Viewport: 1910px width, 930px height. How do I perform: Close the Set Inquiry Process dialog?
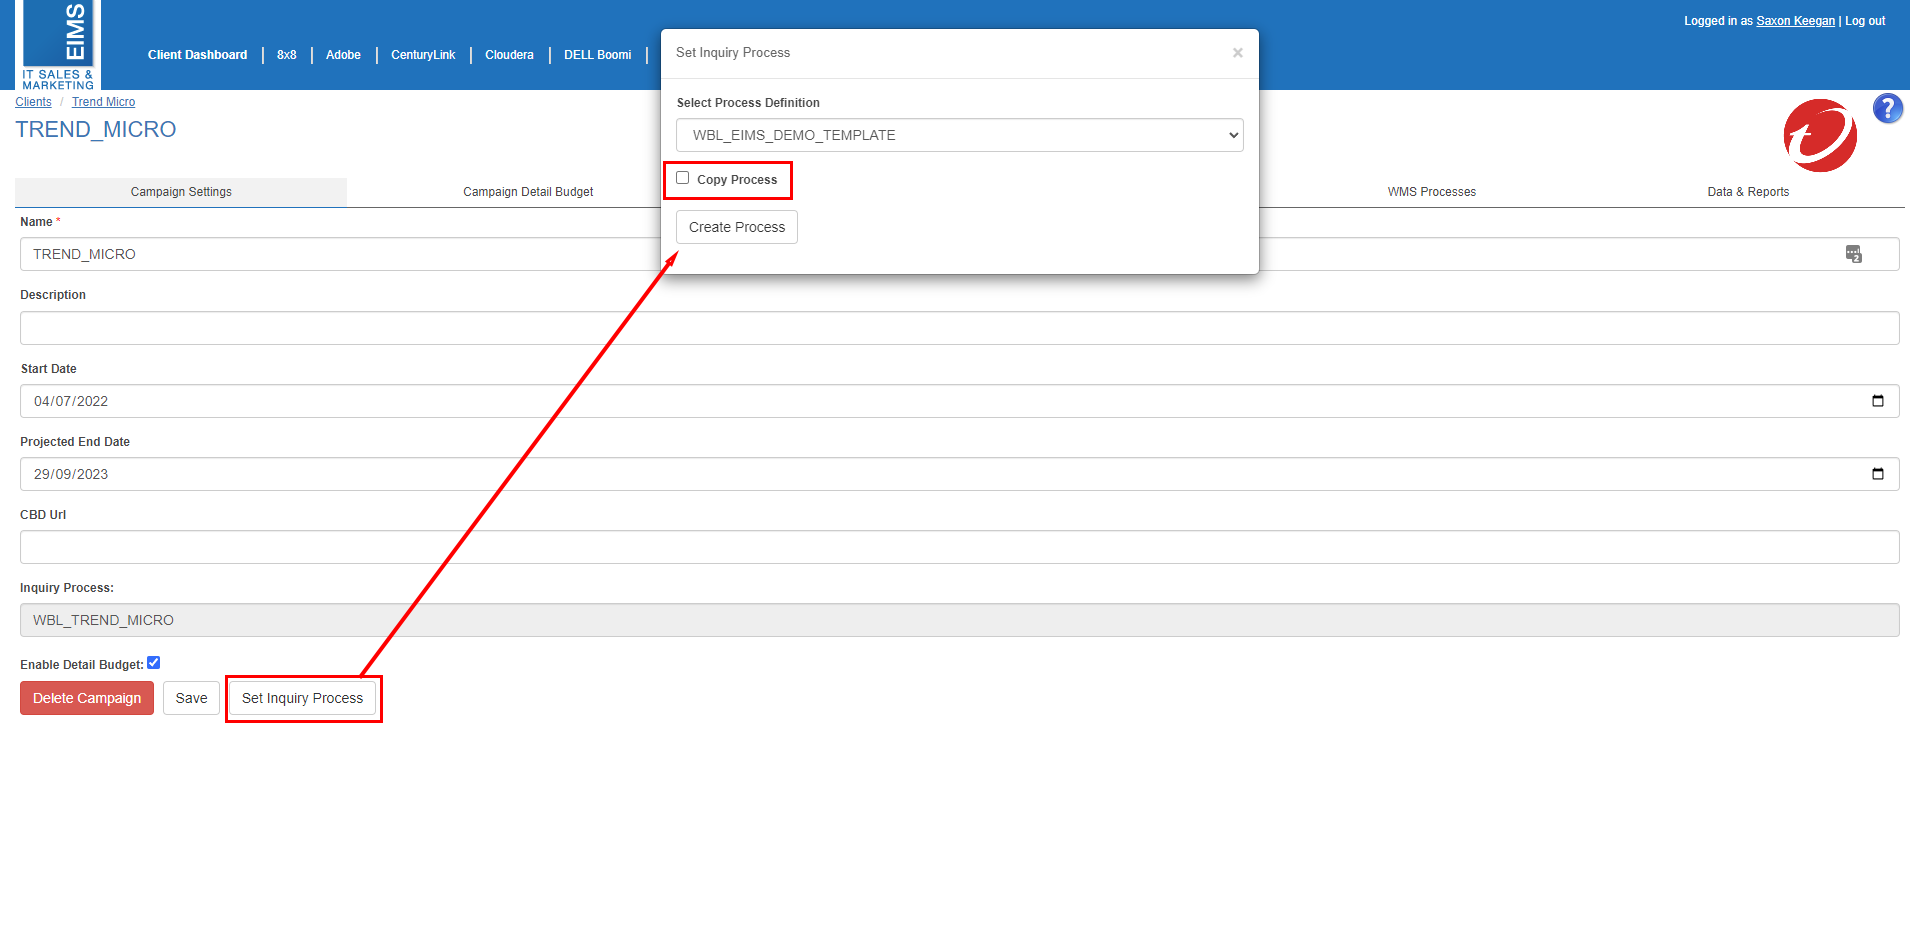[x=1237, y=53]
